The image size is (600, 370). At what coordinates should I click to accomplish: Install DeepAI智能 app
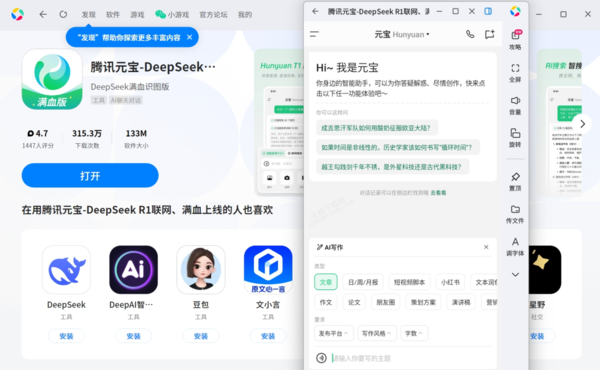(x=134, y=336)
